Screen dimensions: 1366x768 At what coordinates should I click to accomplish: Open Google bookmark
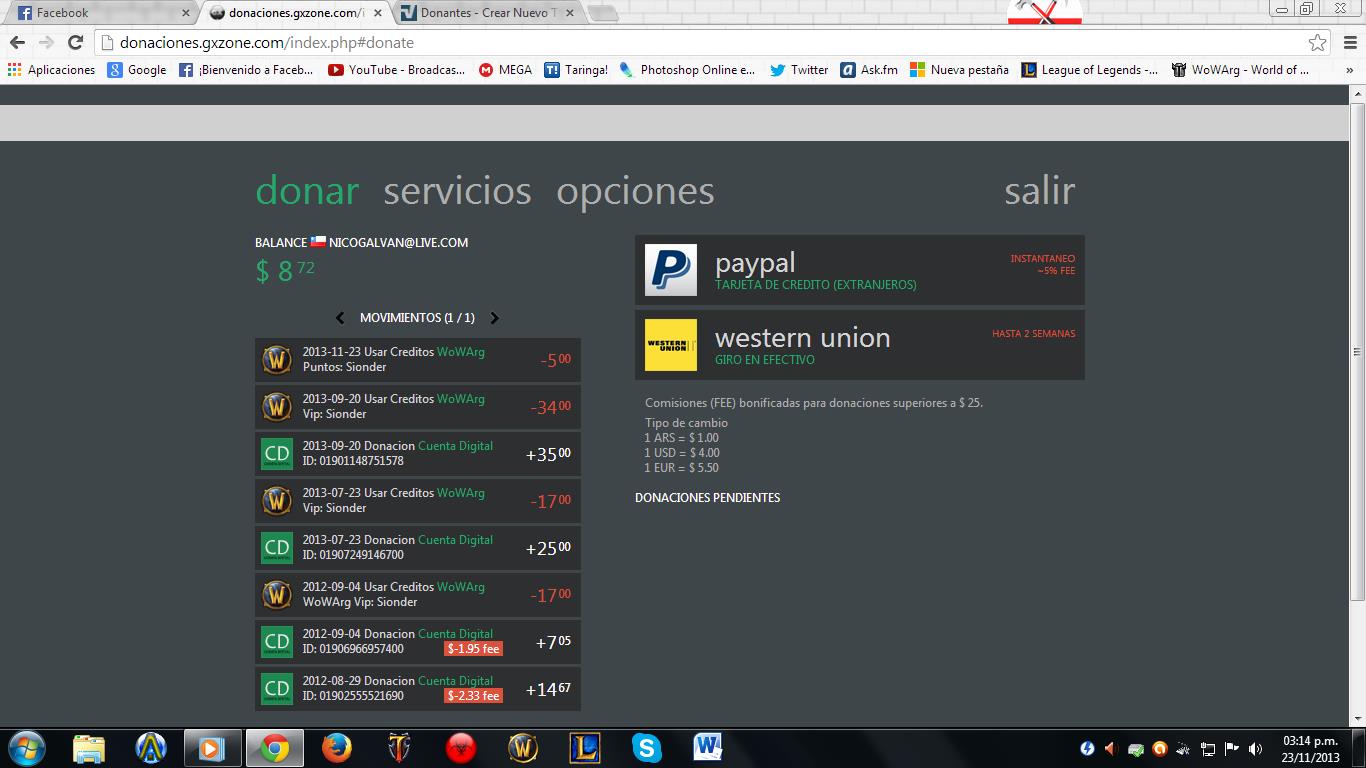click(137, 70)
